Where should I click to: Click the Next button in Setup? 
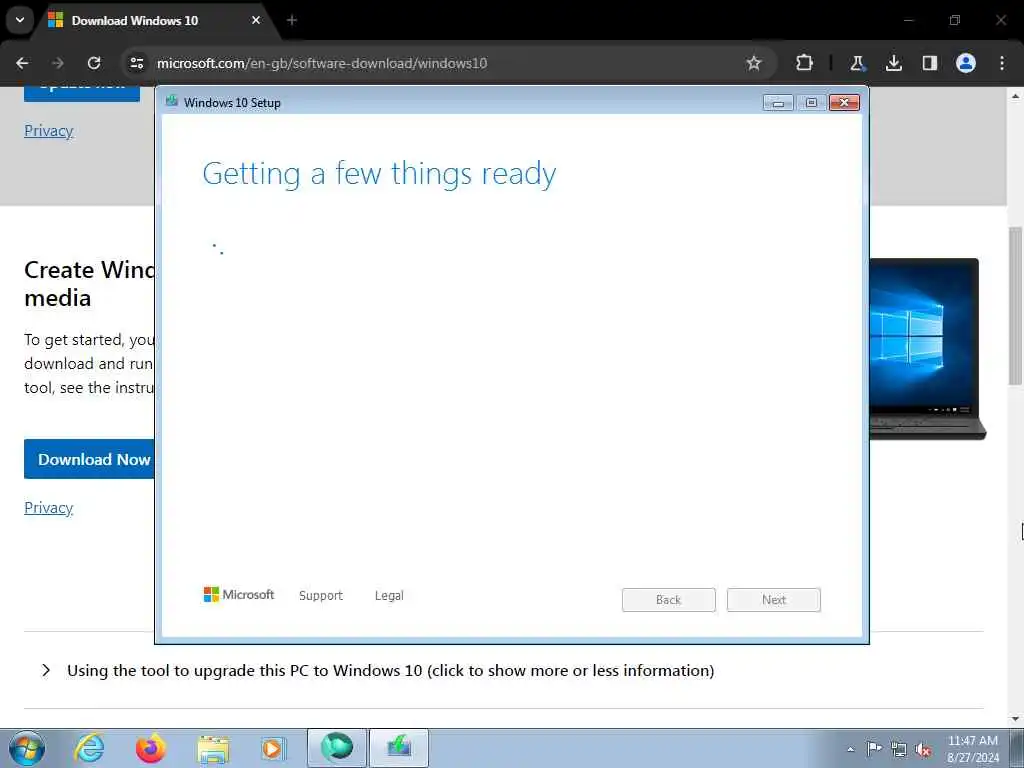pos(774,600)
